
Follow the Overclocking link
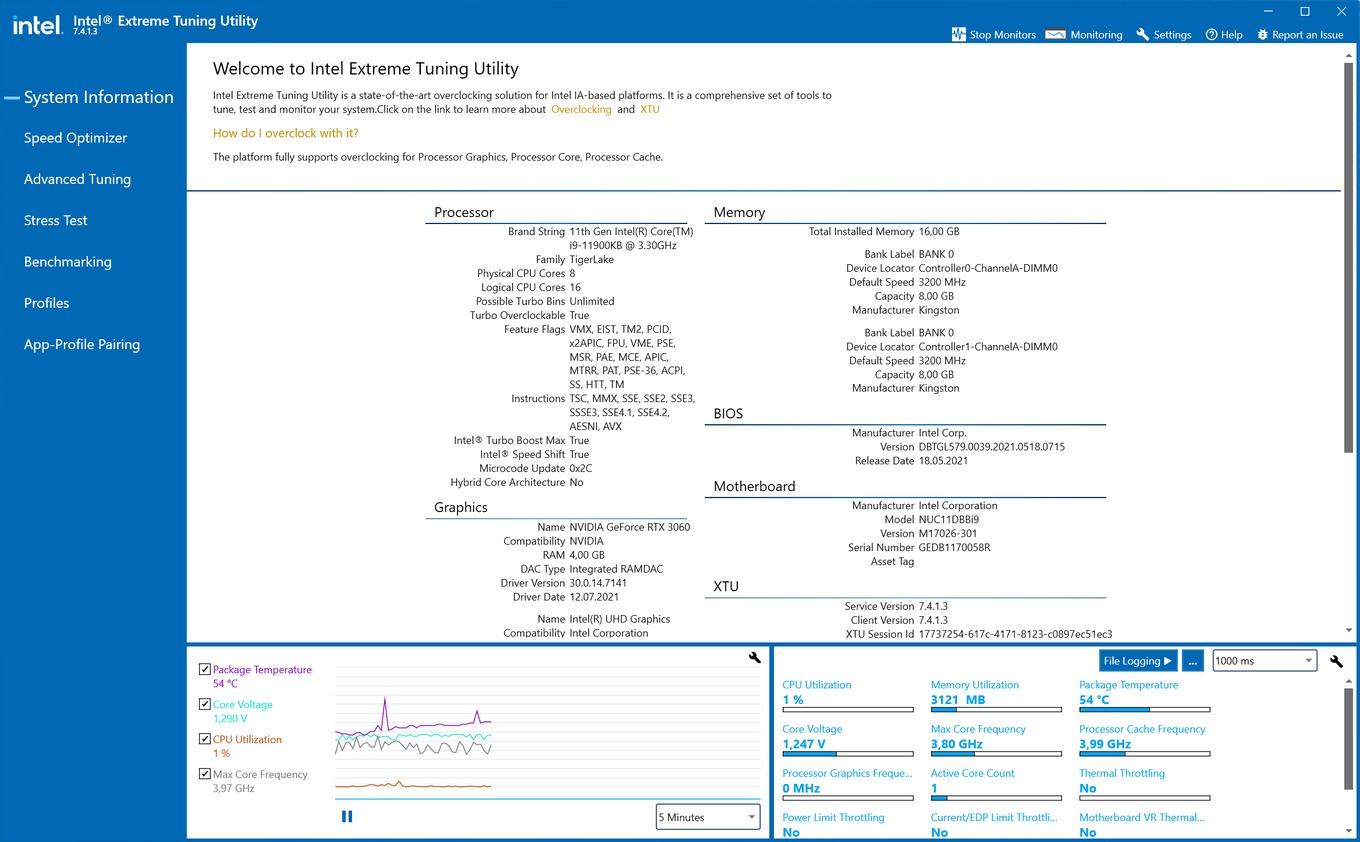581,109
